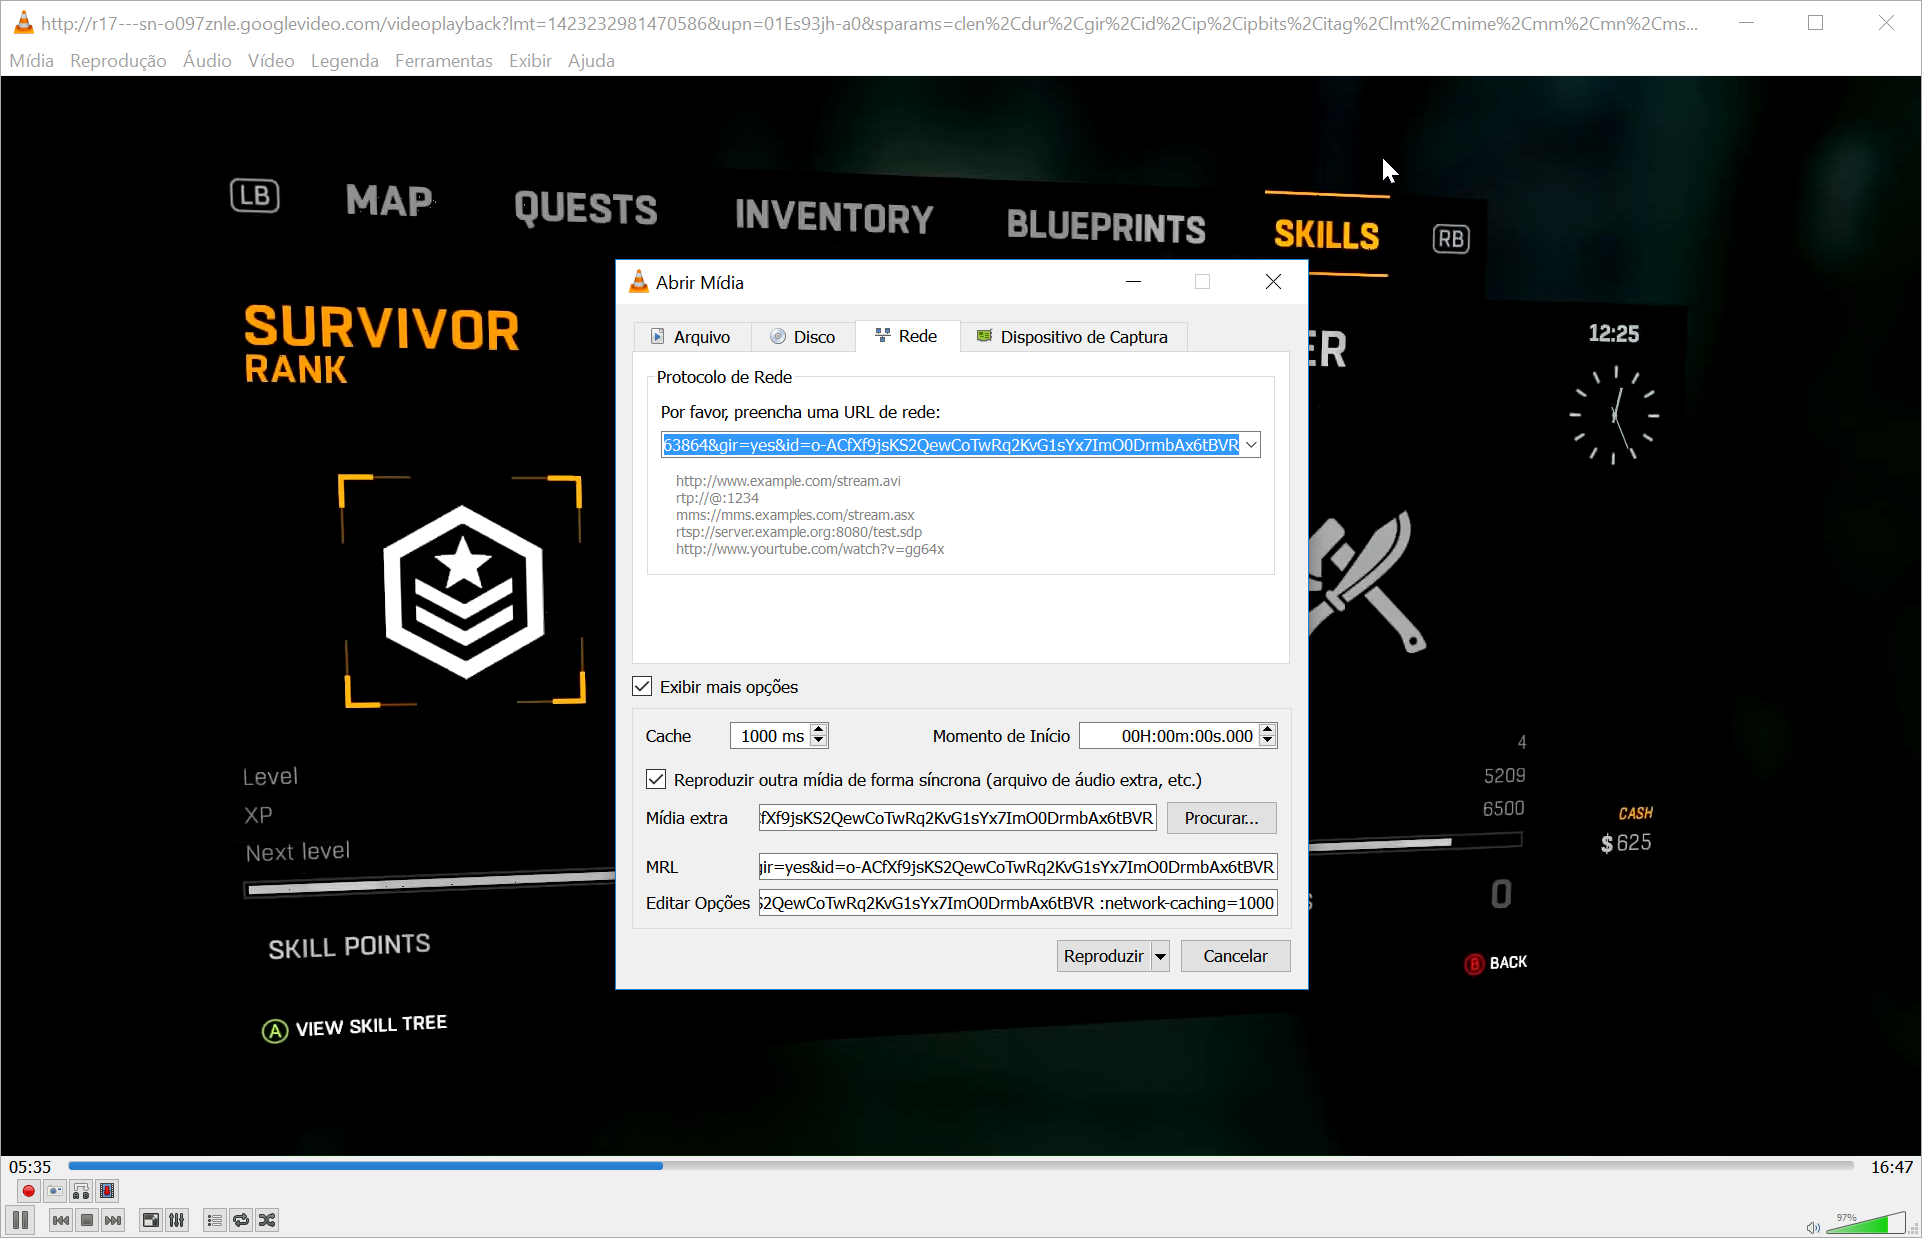Click the Cancelar button
The height and width of the screenshot is (1238, 1922).
[x=1235, y=956]
